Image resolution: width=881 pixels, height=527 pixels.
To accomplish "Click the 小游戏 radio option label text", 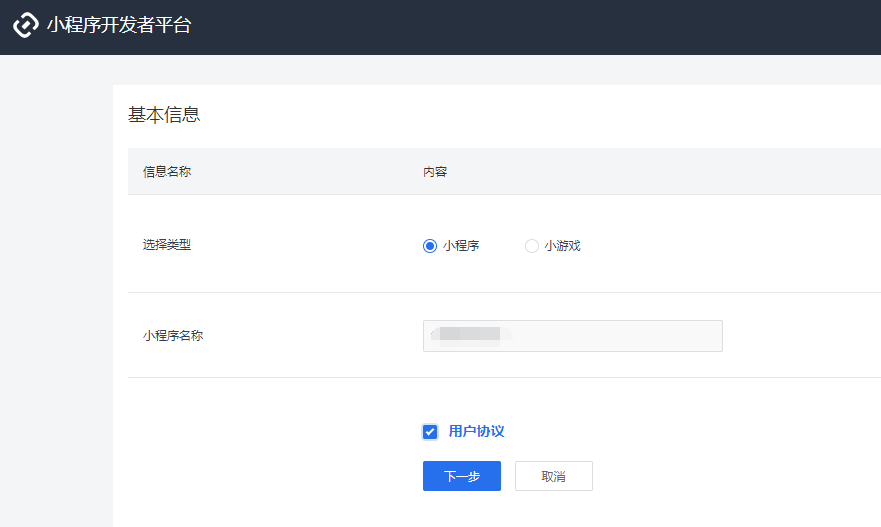I will pos(562,246).
